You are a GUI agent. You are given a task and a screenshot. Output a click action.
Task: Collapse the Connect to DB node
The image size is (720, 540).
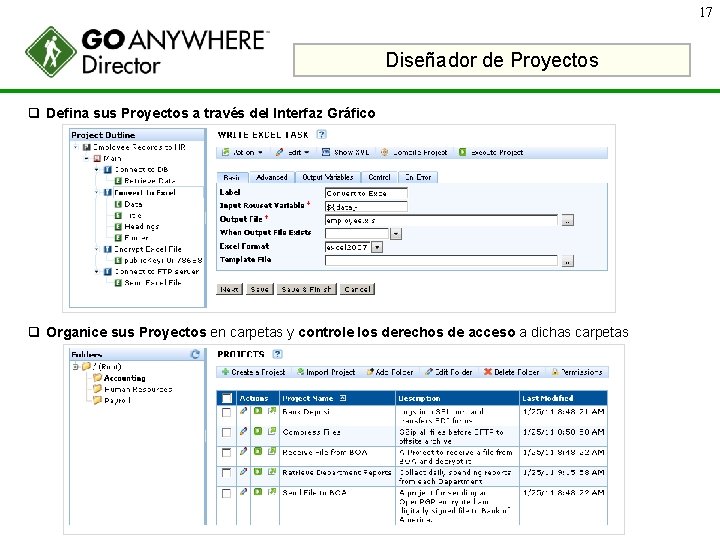(x=96, y=169)
